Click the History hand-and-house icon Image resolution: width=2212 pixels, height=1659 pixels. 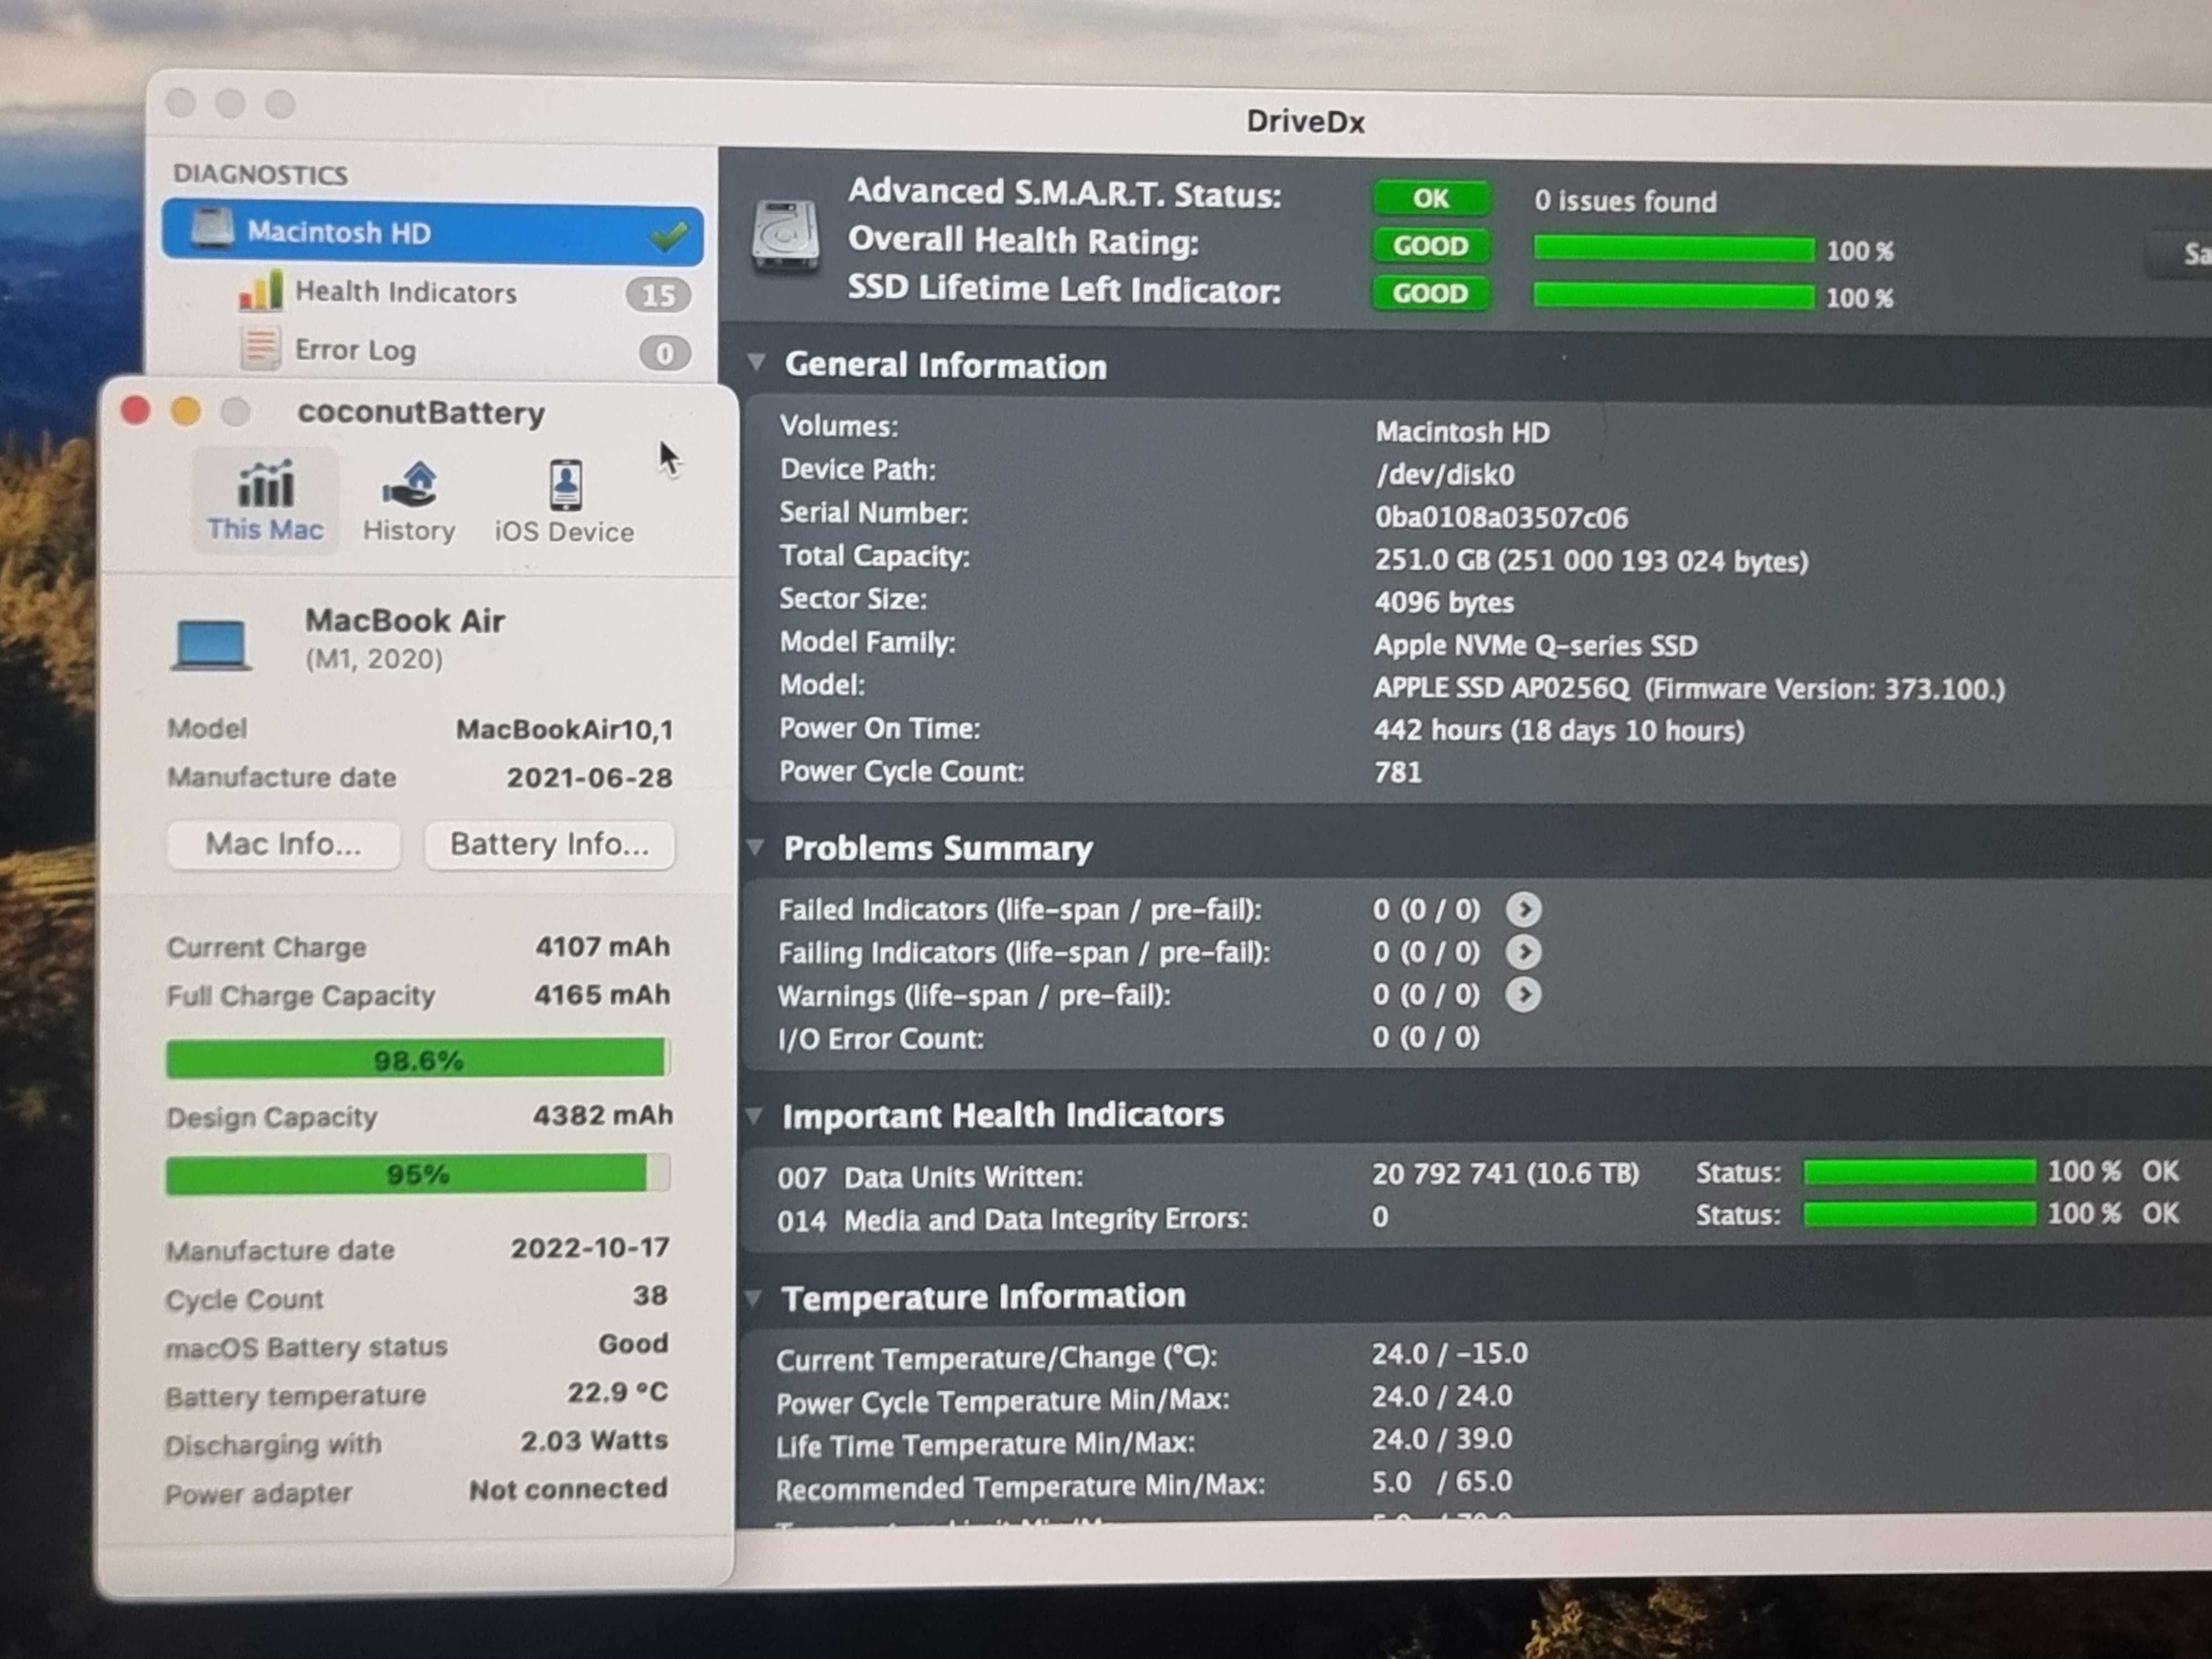point(410,484)
